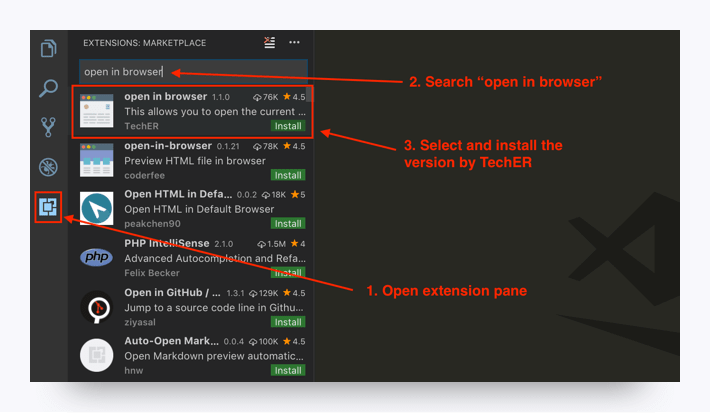Open the Extensions view

click(x=48, y=207)
